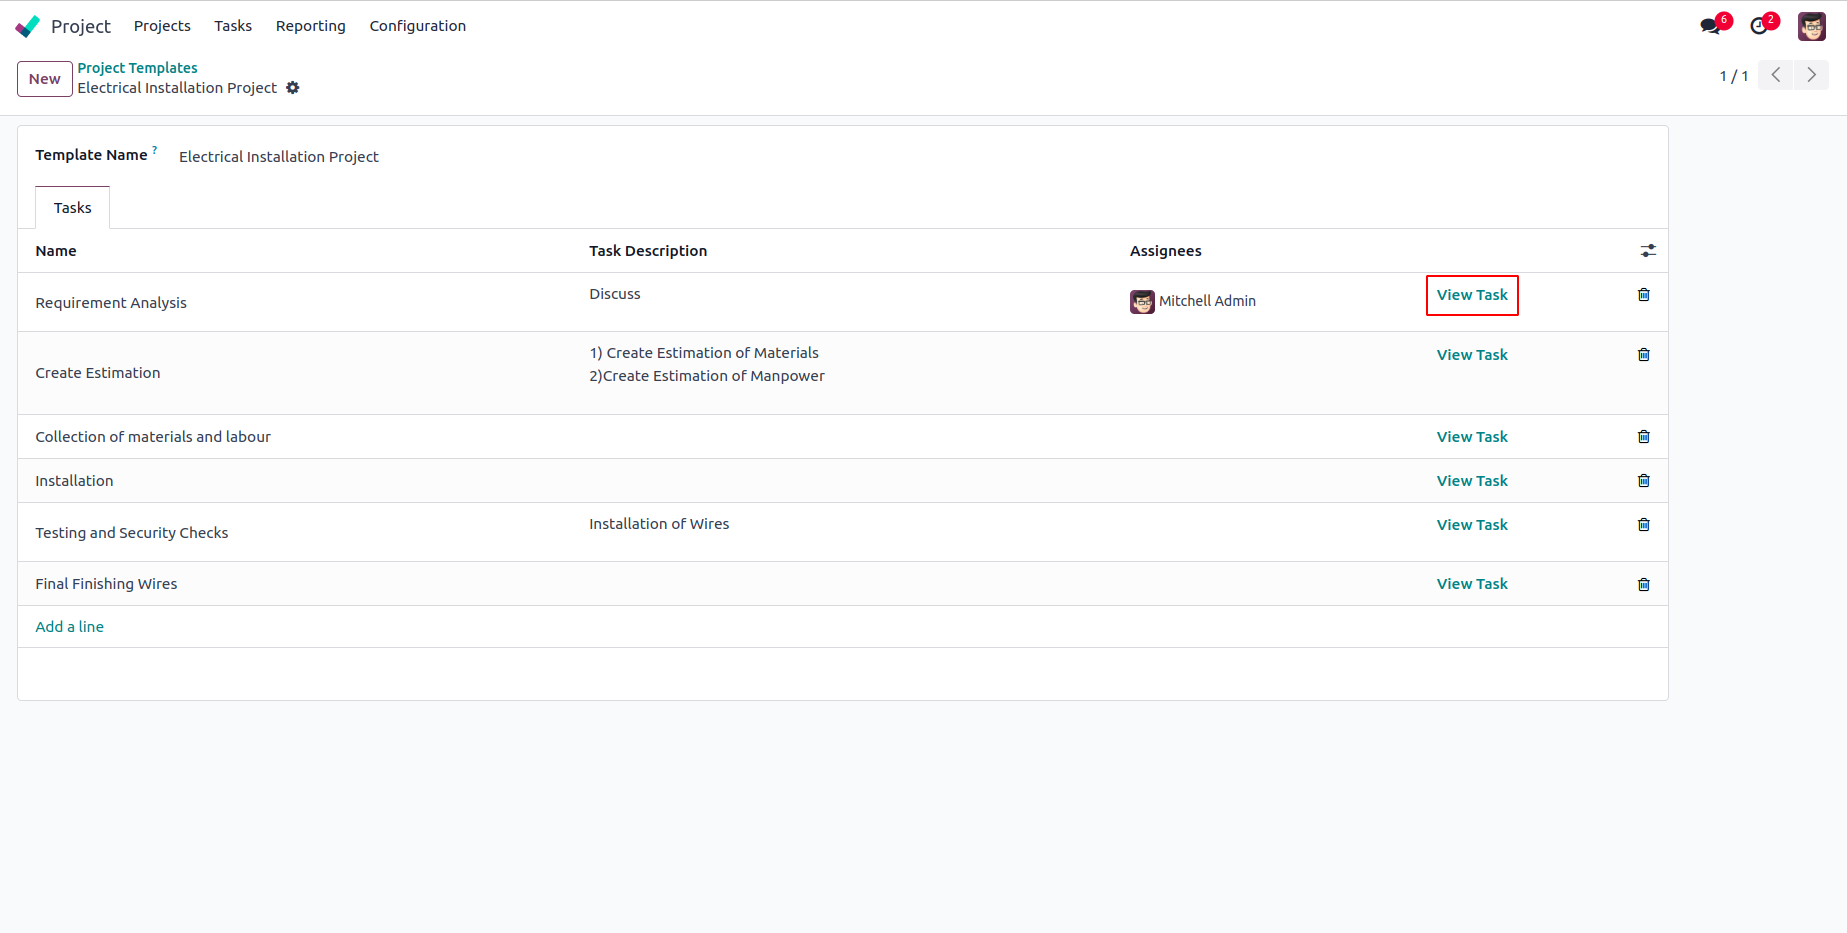The width and height of the screenshot is (1847, 933).
Task: Go to the next record arrow
Action: click(x=1811, y=75)
